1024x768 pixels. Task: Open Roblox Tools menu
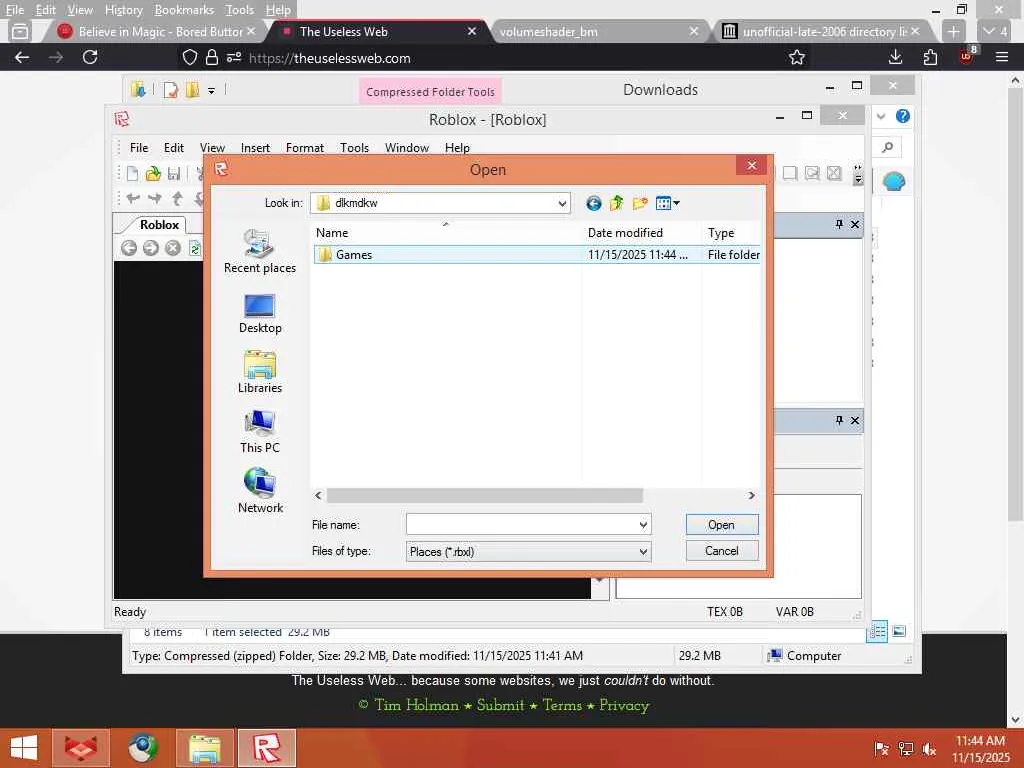[x=354, y=148]
